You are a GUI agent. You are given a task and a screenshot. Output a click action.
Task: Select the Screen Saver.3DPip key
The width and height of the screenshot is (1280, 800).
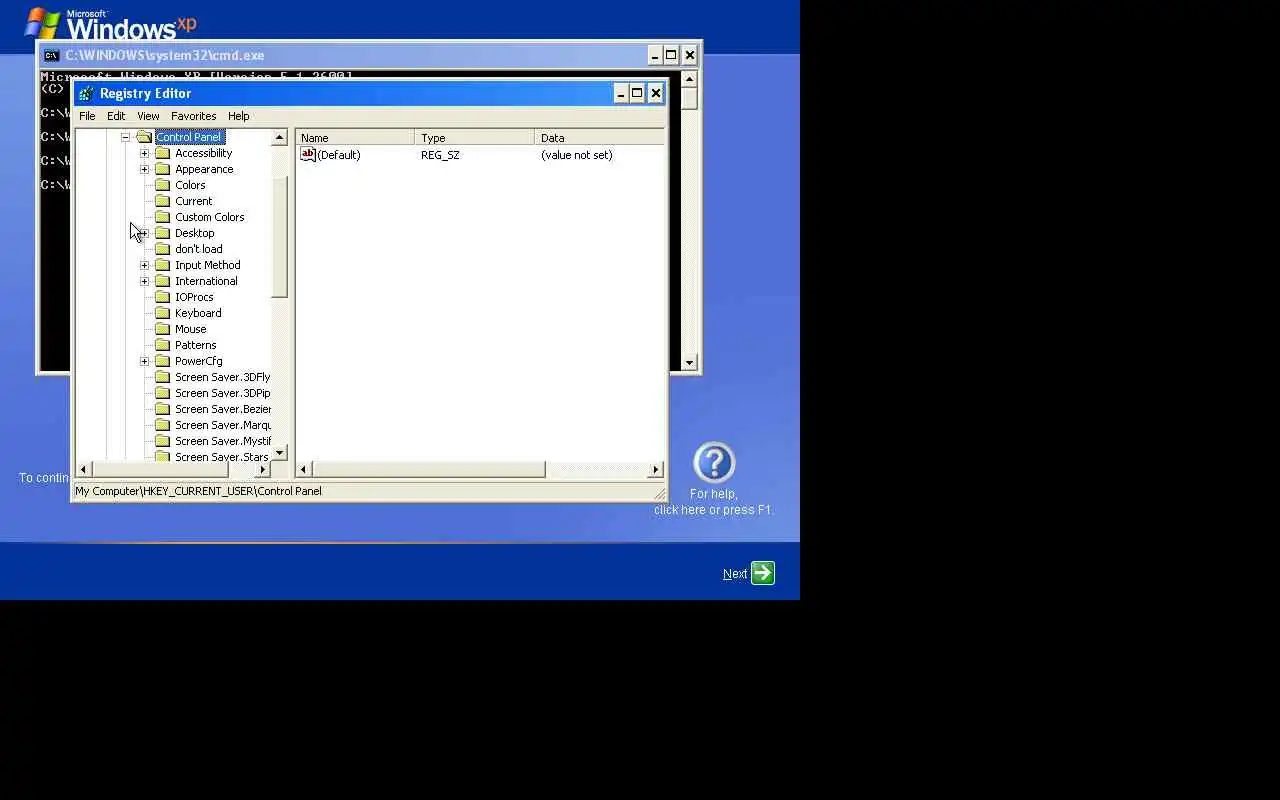222,393
